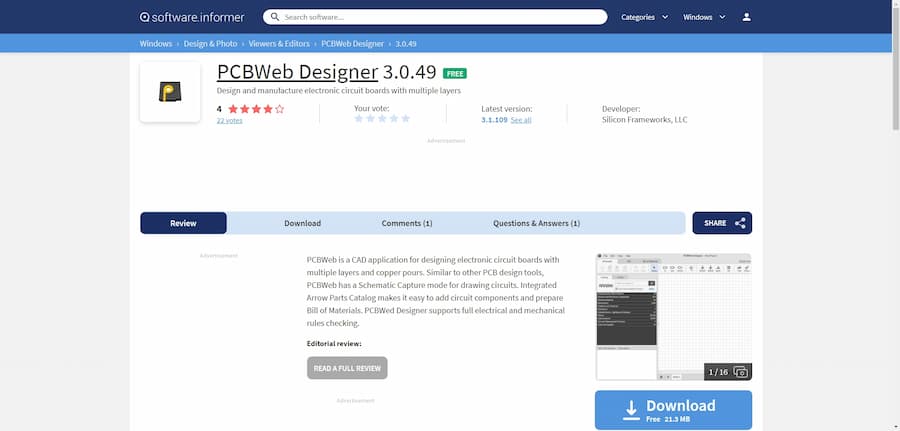This screenshot has height=431, width=900.
Task: Select Silicon Frameworks, LLC developer text
Action: [x=645, y=120]
